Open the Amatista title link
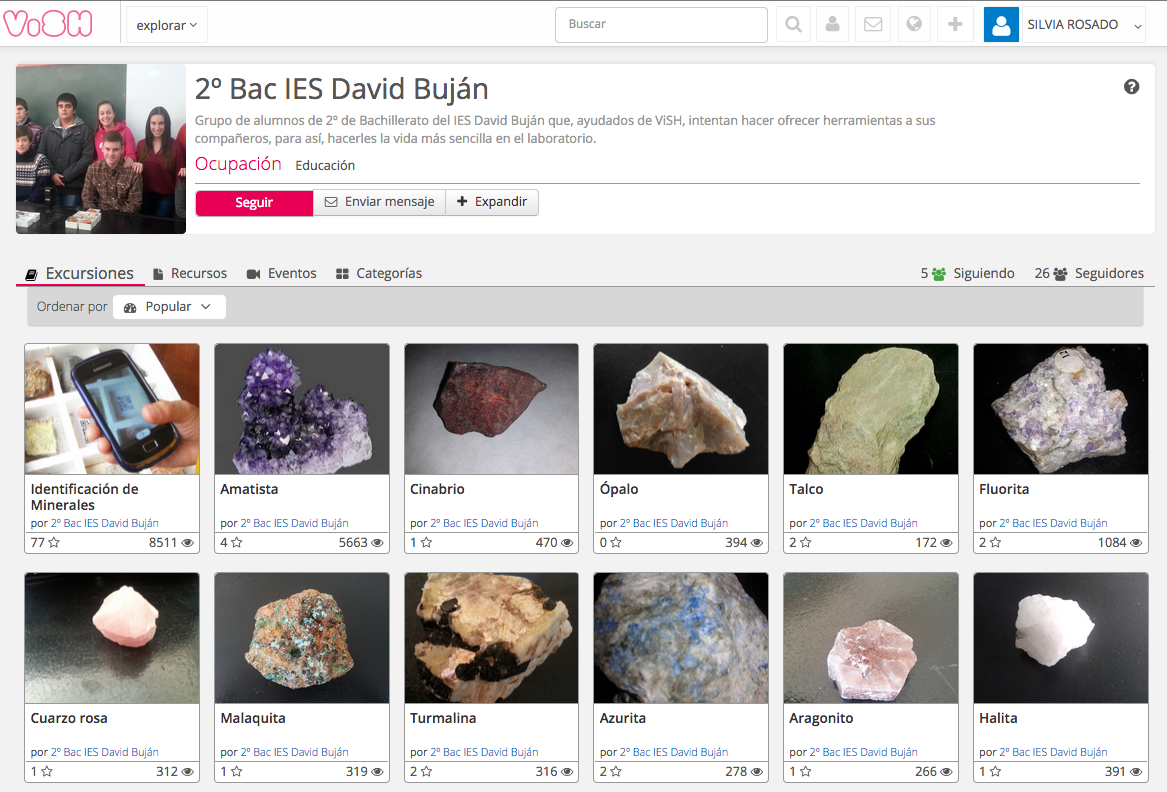The height and width of the screenshot is (792, 1167). pyautogui.click(x=249, y=489)
